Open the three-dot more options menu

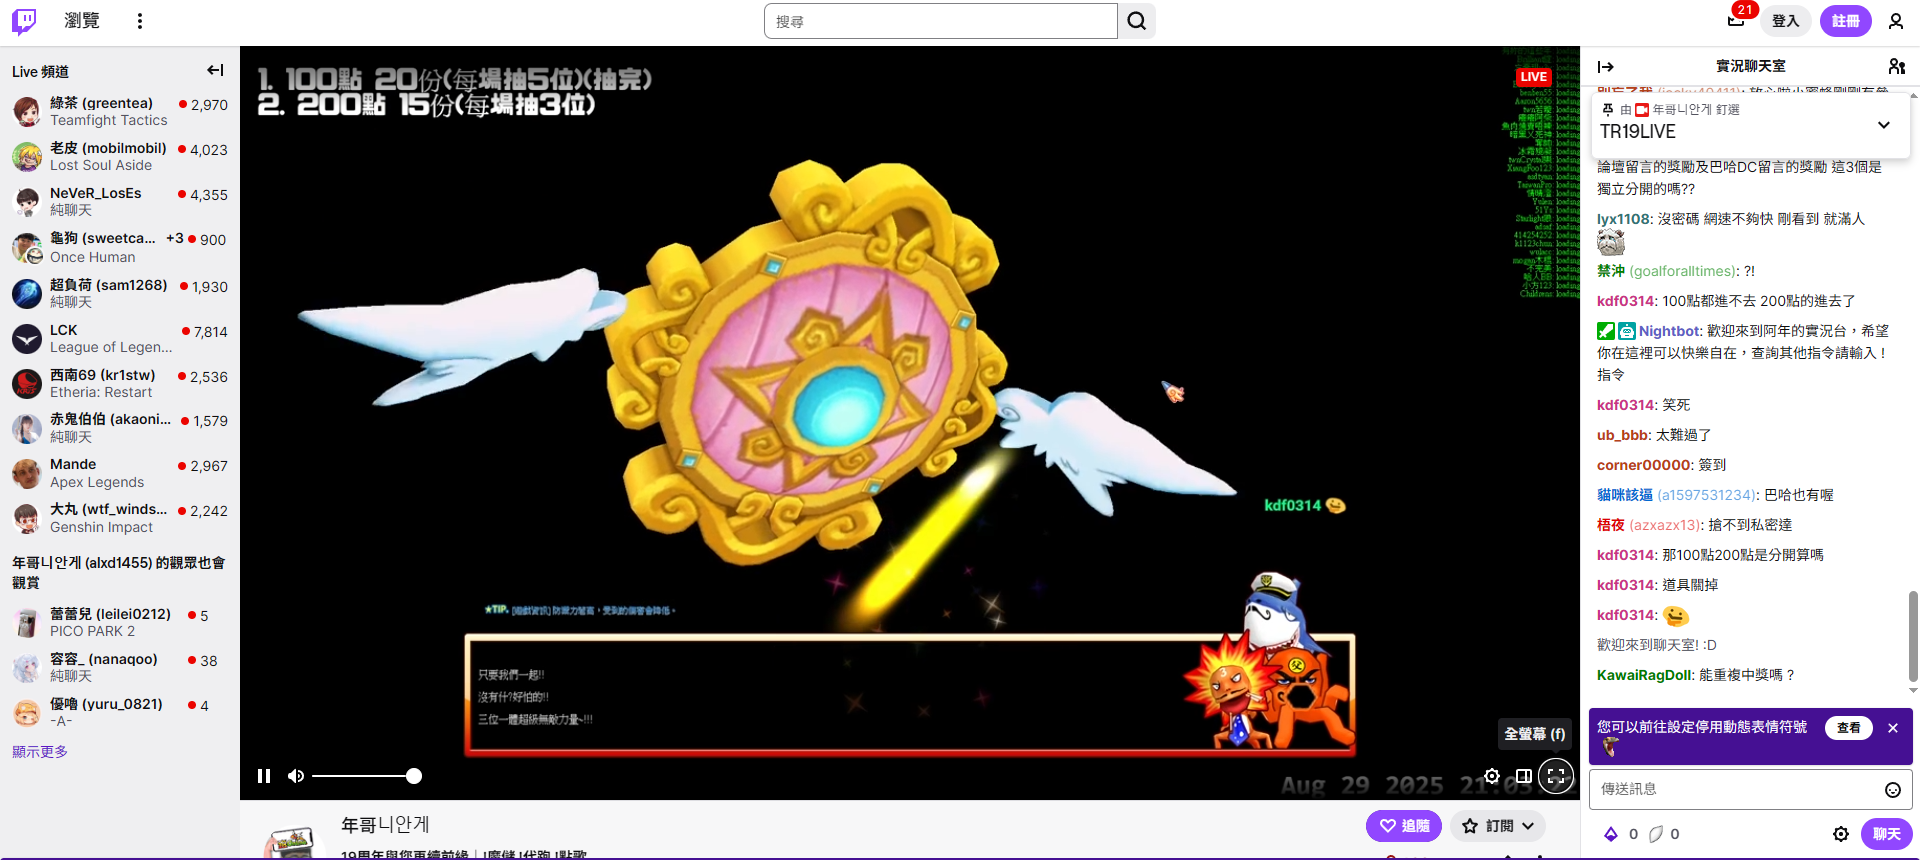(x=140, y=21)
